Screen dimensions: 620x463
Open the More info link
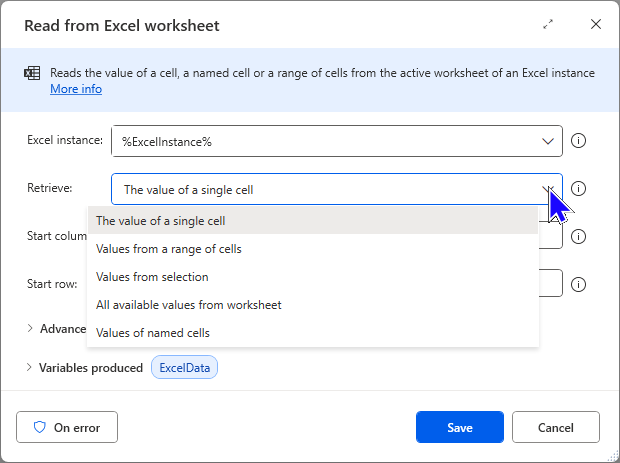point(76,89)
